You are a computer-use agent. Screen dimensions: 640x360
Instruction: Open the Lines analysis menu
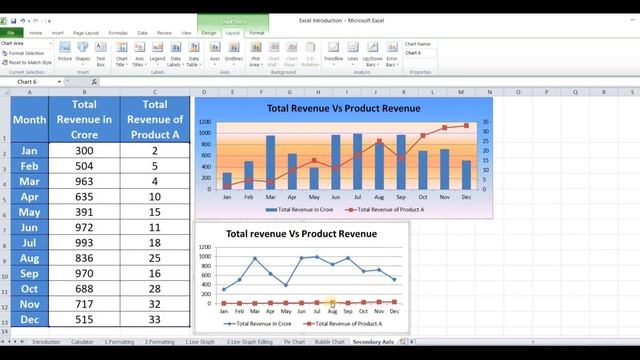[353, 53]
